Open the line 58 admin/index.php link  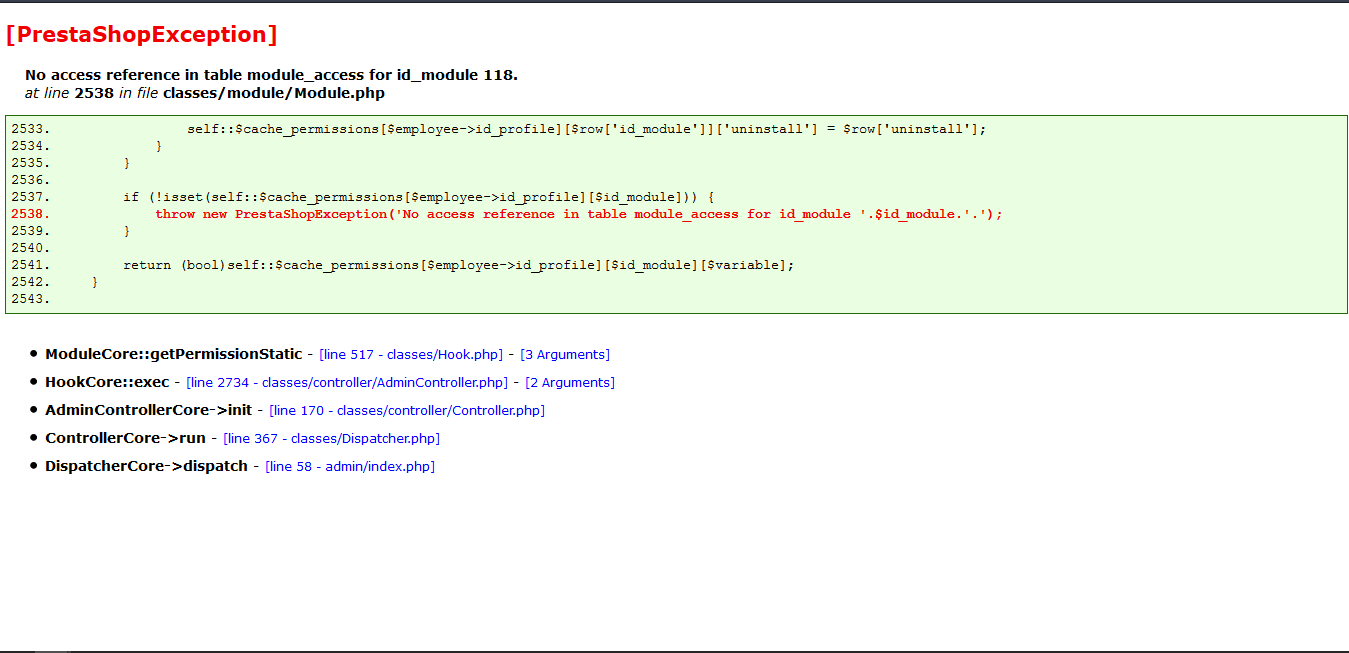pos(350,467)
